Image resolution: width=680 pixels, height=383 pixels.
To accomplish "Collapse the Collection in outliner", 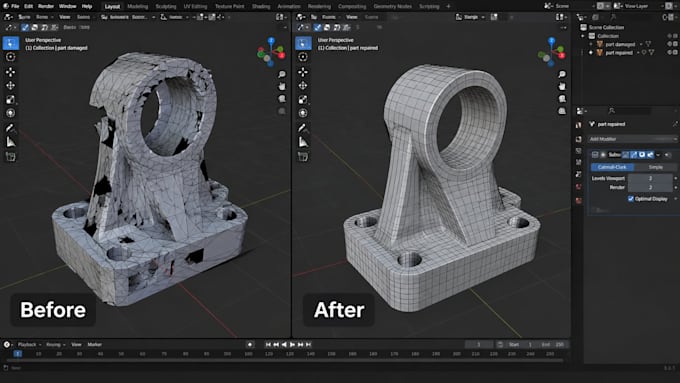I will pos(583,36).
